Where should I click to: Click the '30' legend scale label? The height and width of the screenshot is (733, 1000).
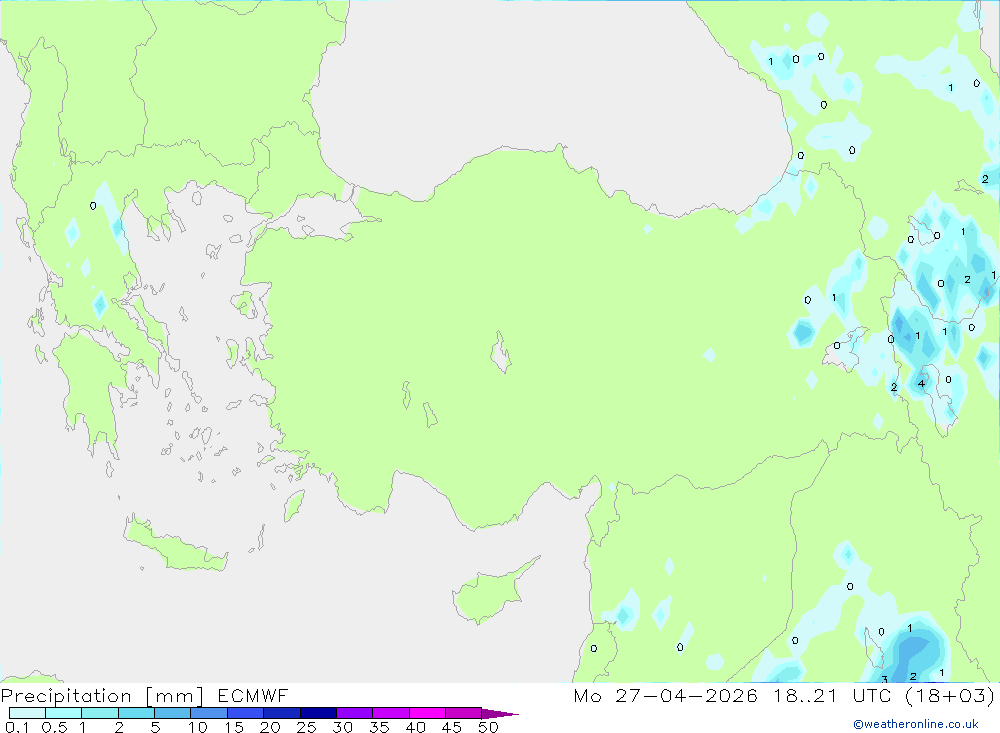pos(342,727)
